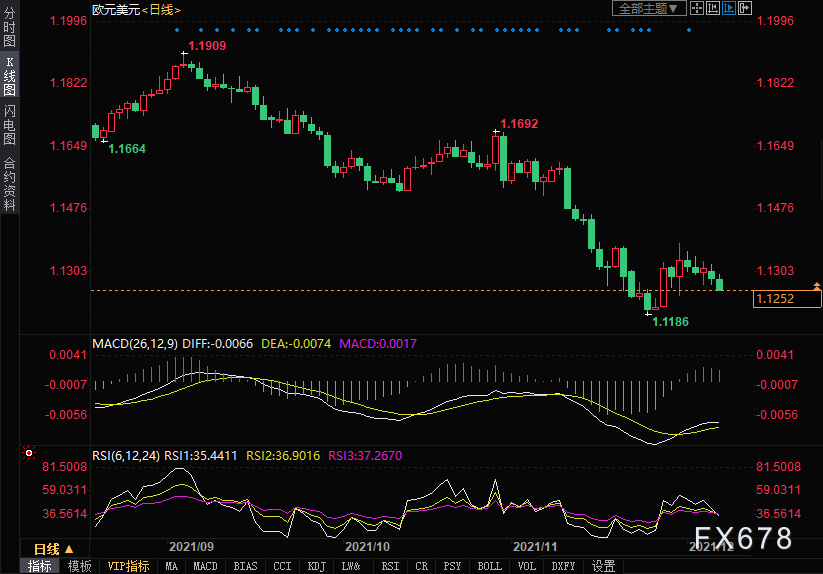Select the VIP指标 tab

point(128,566)
